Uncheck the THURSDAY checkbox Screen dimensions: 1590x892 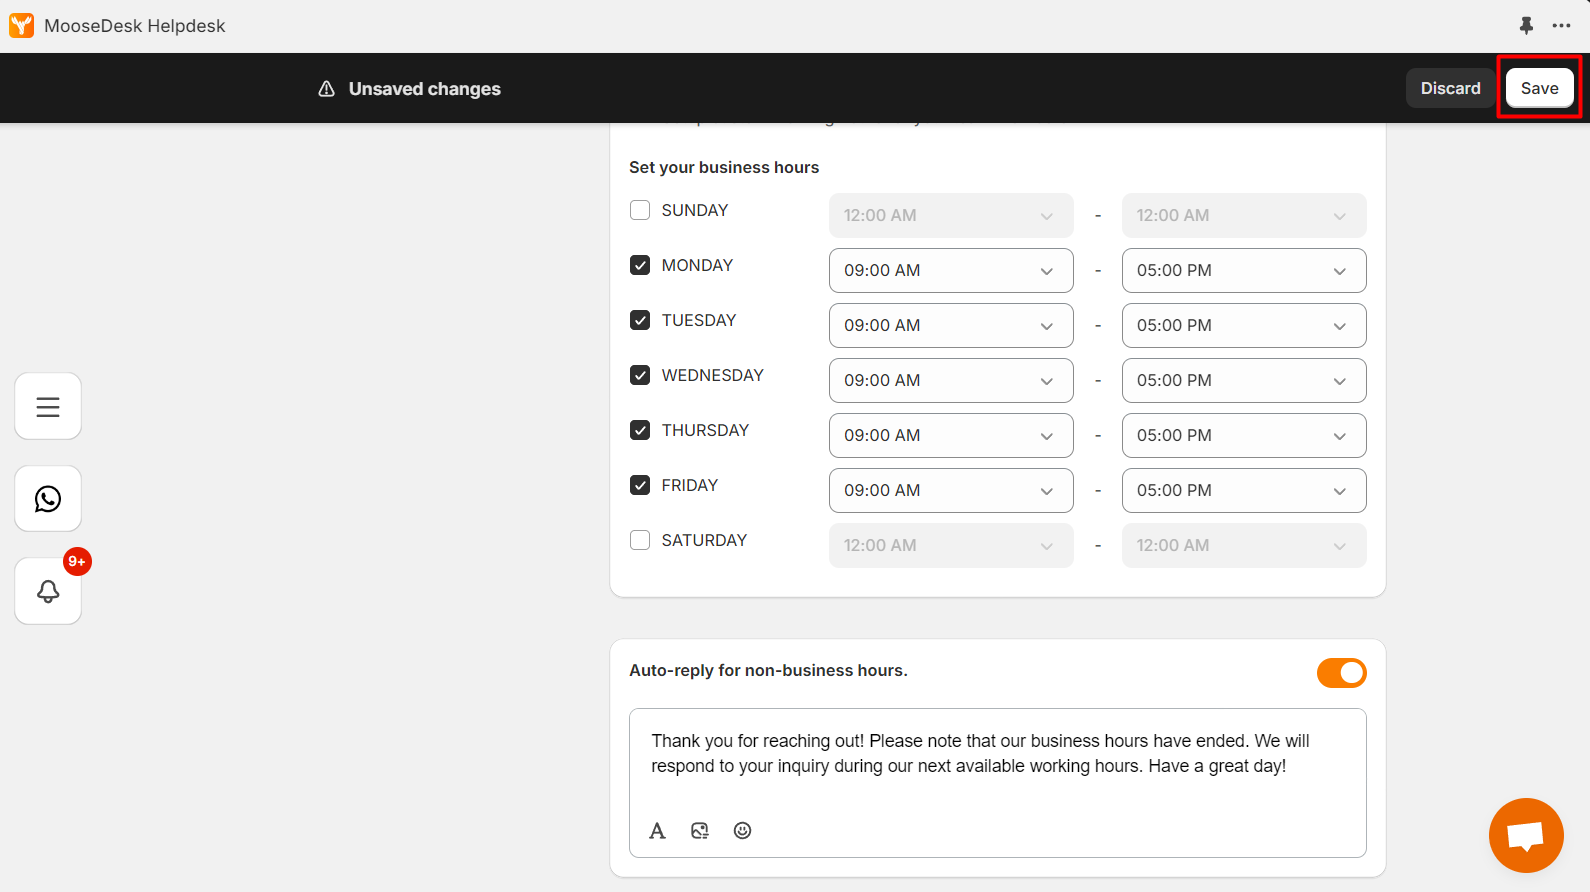pos(640,430)
